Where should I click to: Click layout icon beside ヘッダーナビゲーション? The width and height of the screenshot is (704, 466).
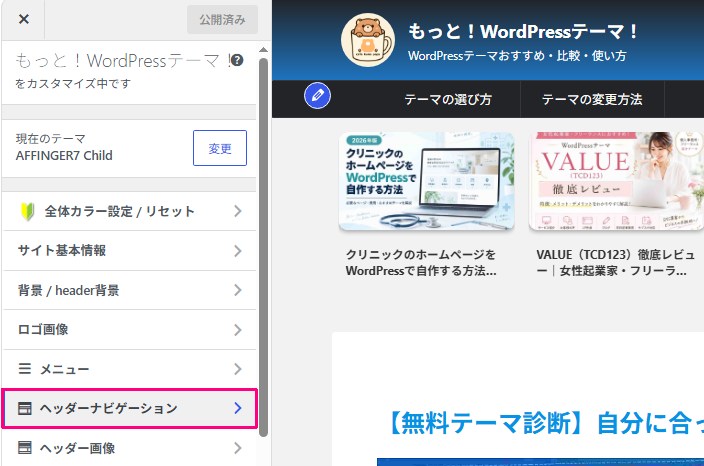25,408
